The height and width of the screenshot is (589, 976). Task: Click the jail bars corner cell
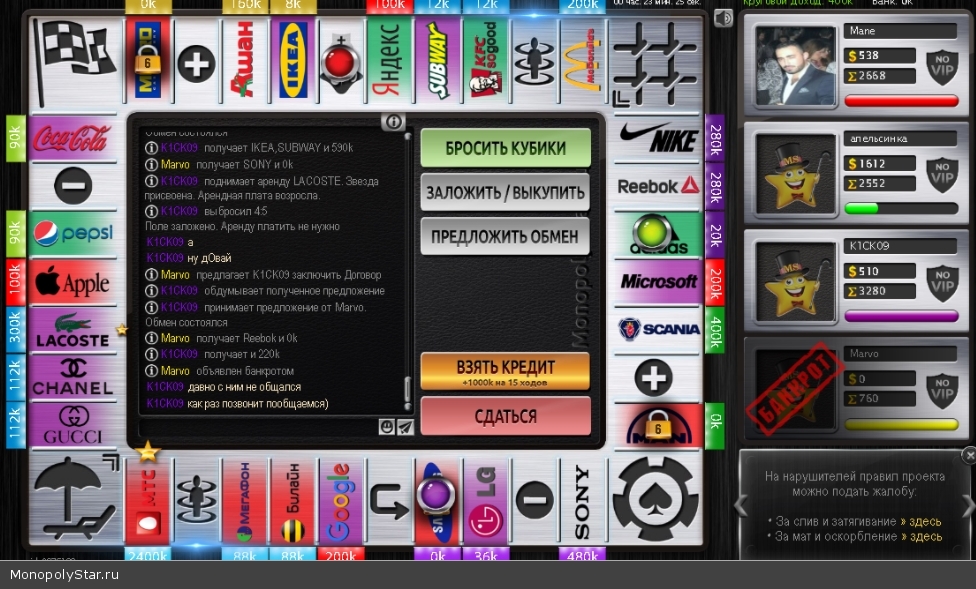(x=655, y=62)
